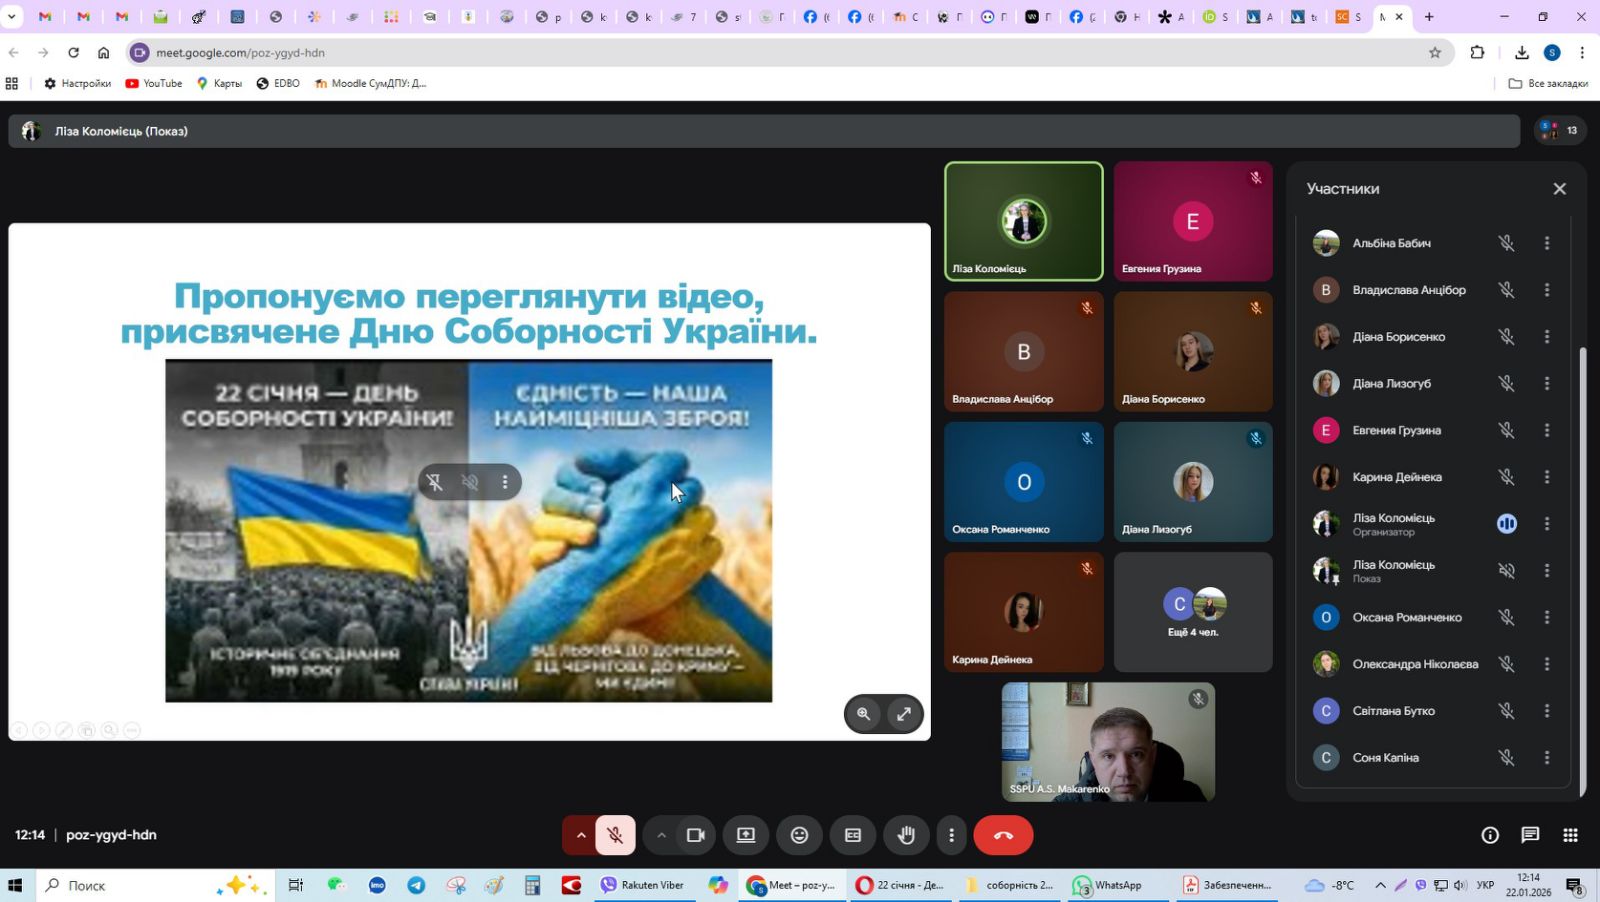Toggle the camera on or off
The width and height of the screenshot is (1600, 902).
(x=695, y=835)
